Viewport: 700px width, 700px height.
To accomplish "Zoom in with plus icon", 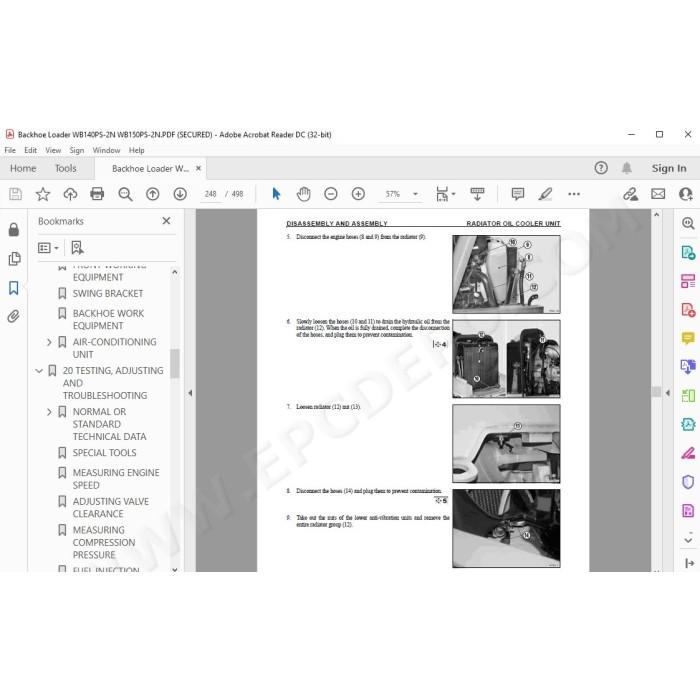I will click(x=358, y=194).
